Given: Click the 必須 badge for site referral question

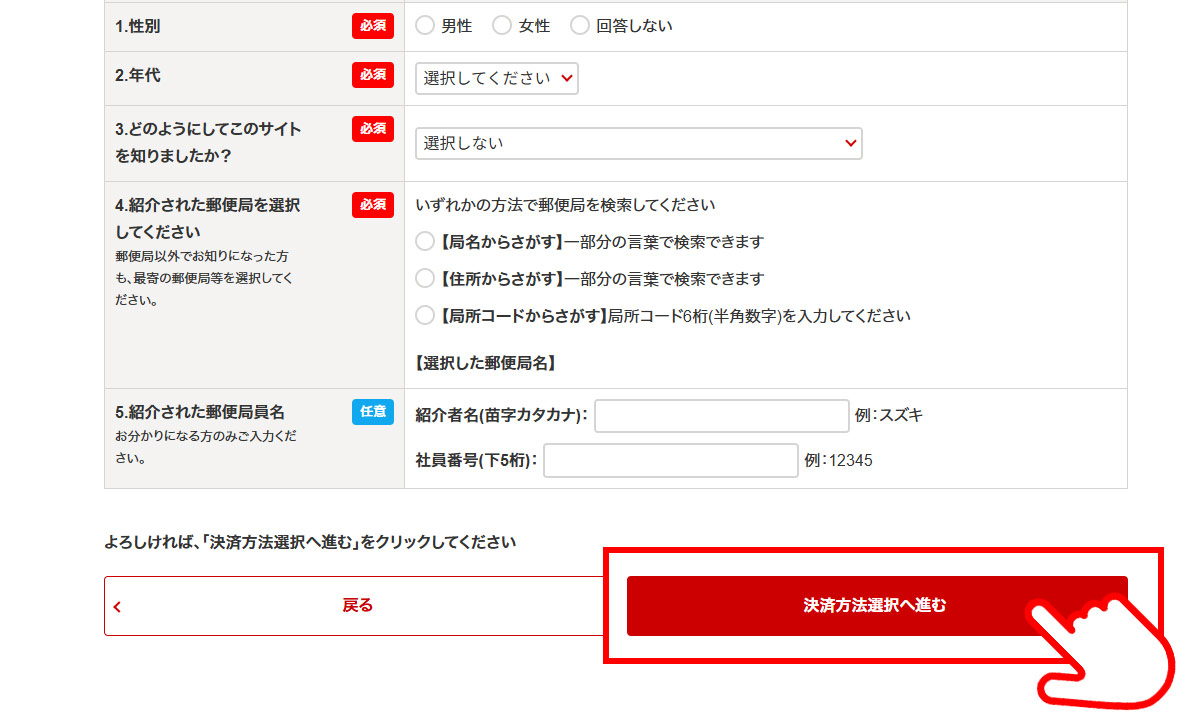Looking at the screenshot, I should 373,129.
